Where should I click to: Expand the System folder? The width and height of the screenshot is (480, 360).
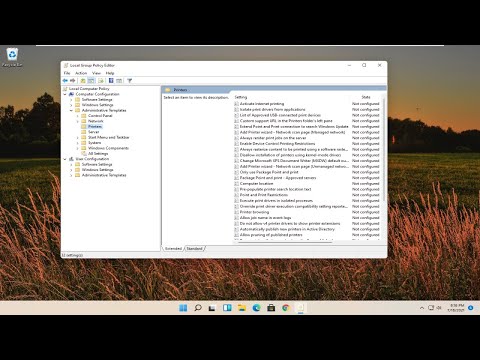pyautogui.click(x=77, y=143)
